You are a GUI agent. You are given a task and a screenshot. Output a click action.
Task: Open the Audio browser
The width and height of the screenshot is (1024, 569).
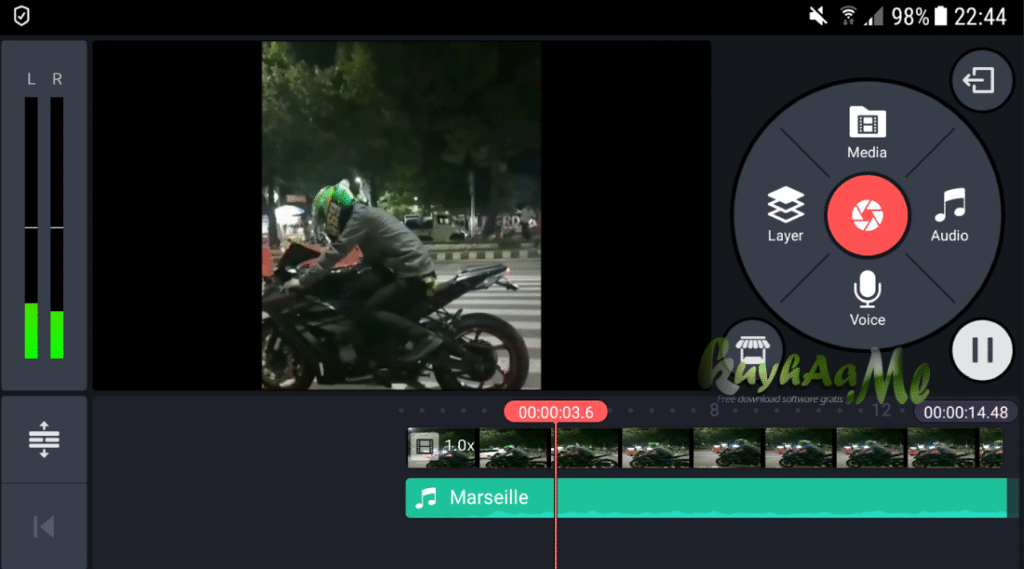949,215
